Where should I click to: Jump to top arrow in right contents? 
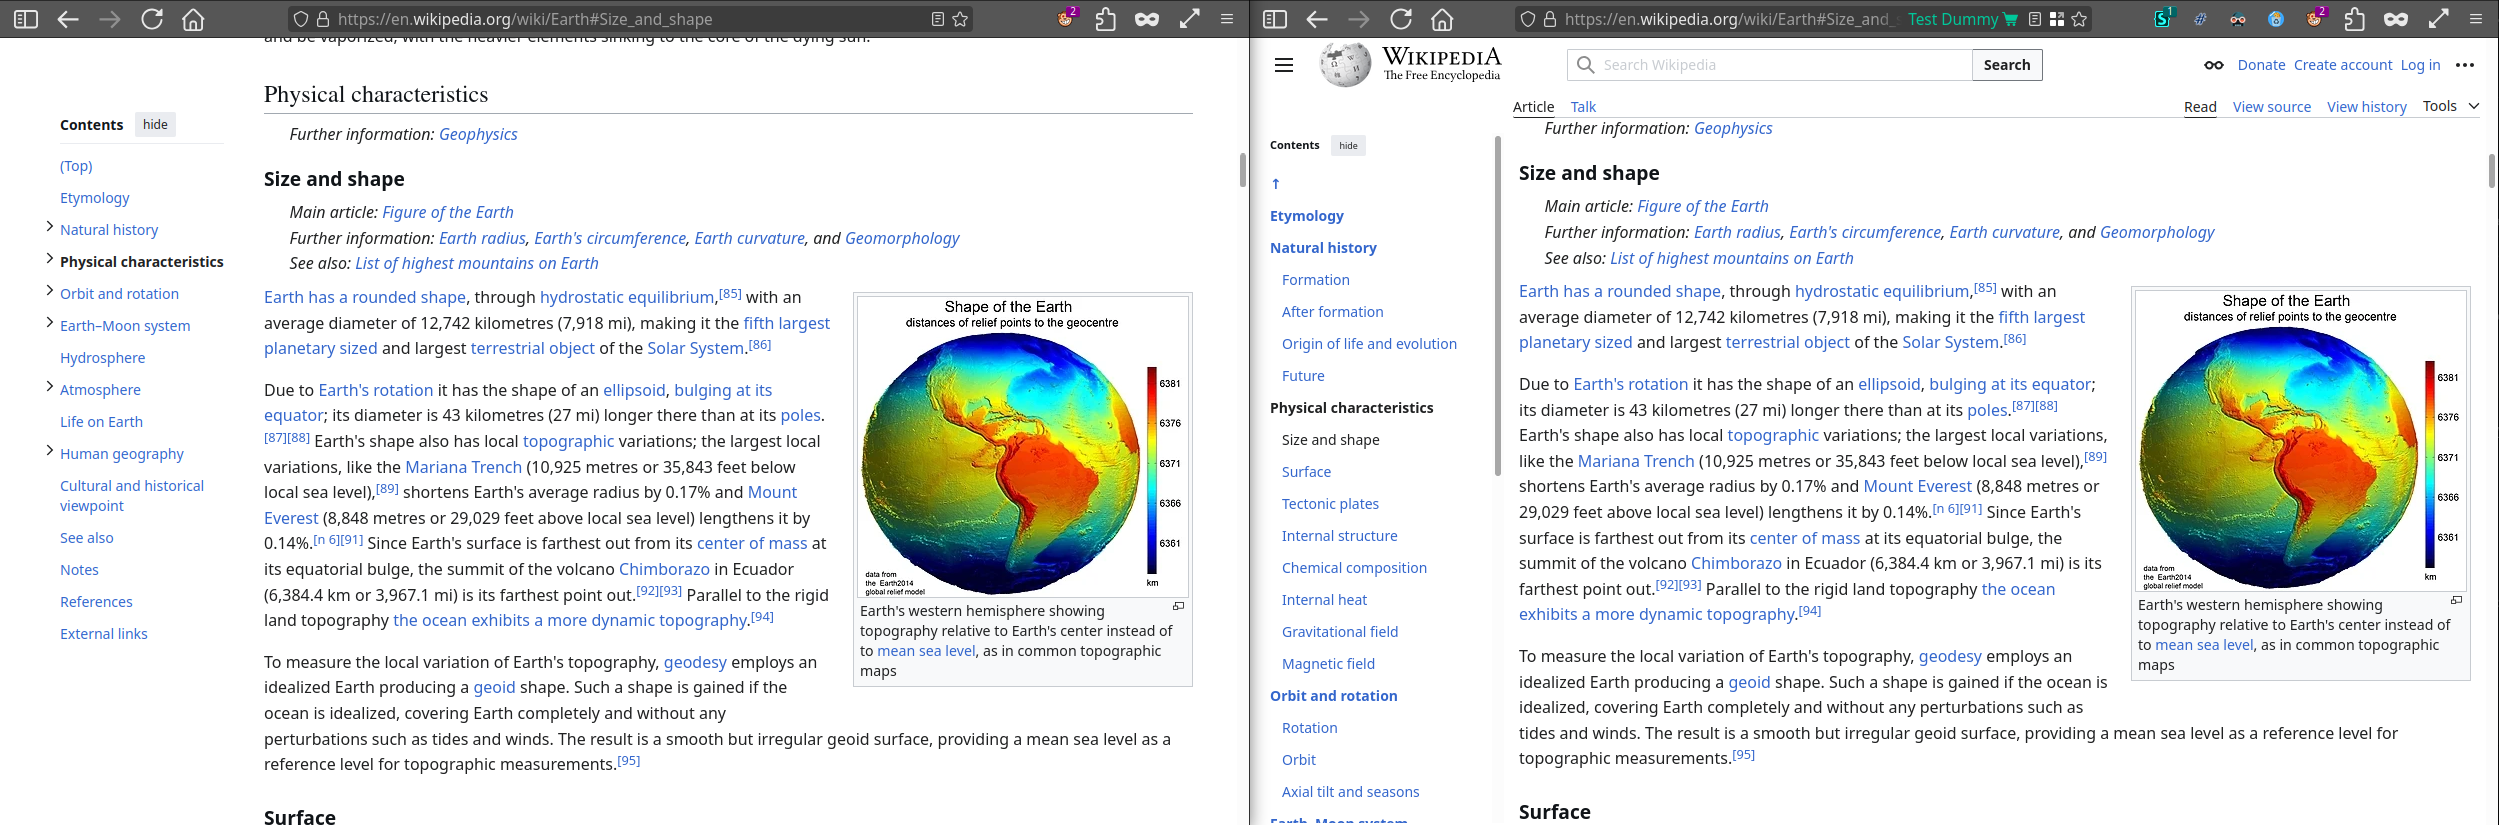tap(1275, 184)
